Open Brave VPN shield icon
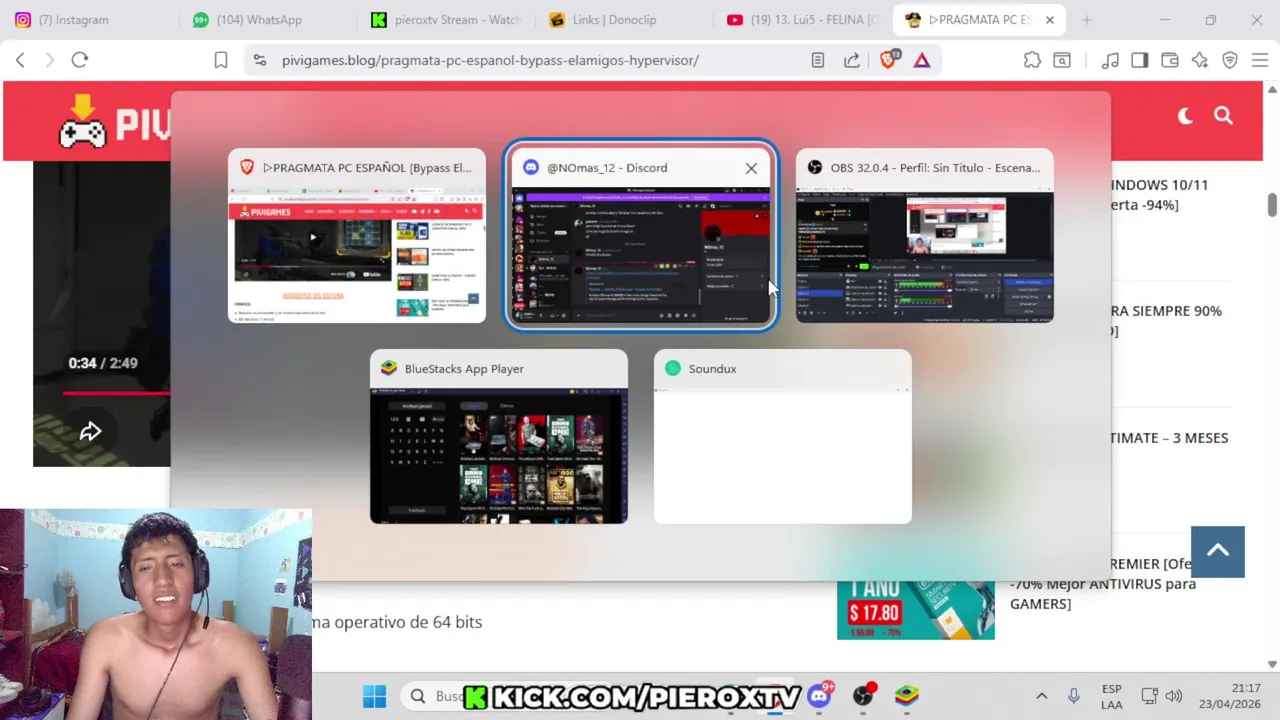 1230,60
